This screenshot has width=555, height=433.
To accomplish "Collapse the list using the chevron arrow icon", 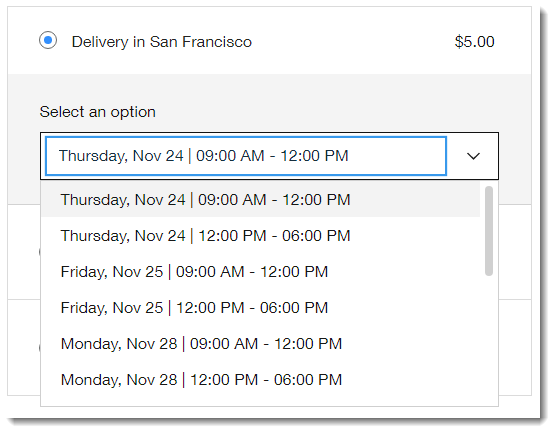I will [x=473, y=156].
